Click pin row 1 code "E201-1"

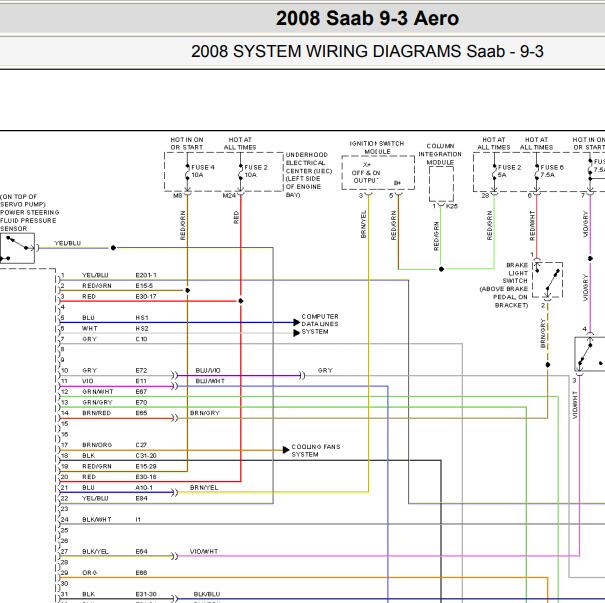(x=146, y=275)
